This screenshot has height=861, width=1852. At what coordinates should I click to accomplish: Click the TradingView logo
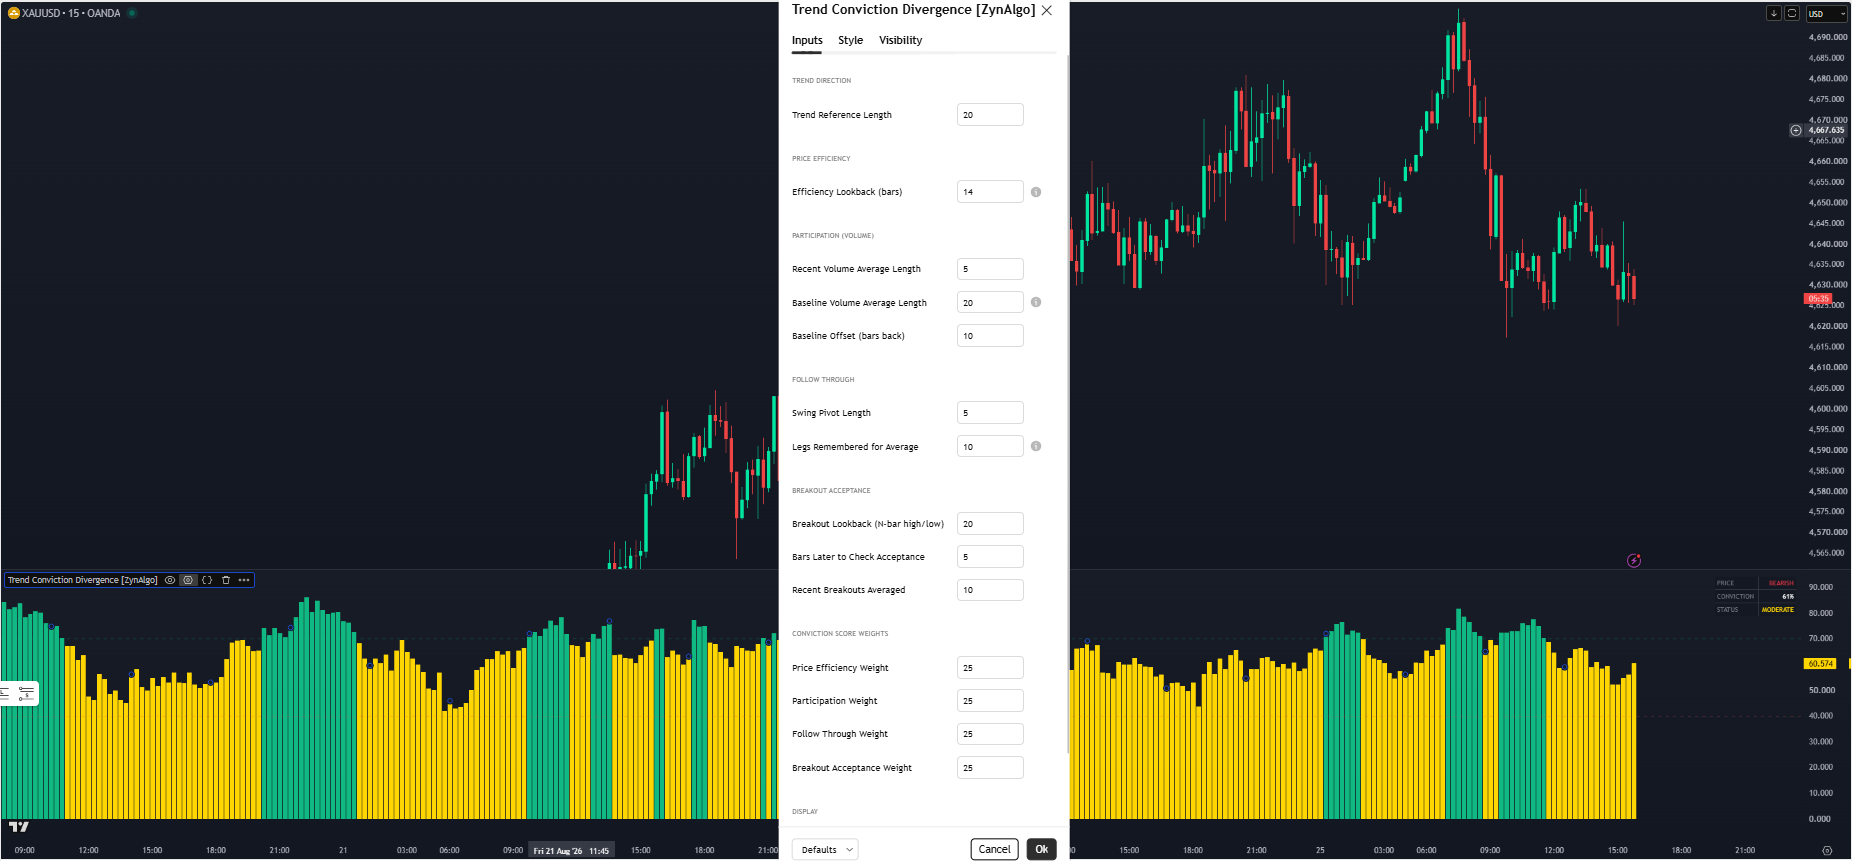click(x=19, y=826)
